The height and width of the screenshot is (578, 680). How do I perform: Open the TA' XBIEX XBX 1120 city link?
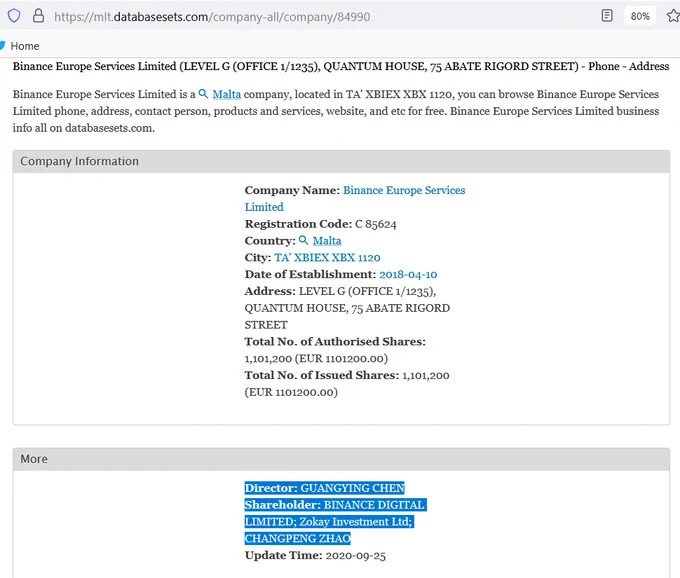tap(327, 258)
